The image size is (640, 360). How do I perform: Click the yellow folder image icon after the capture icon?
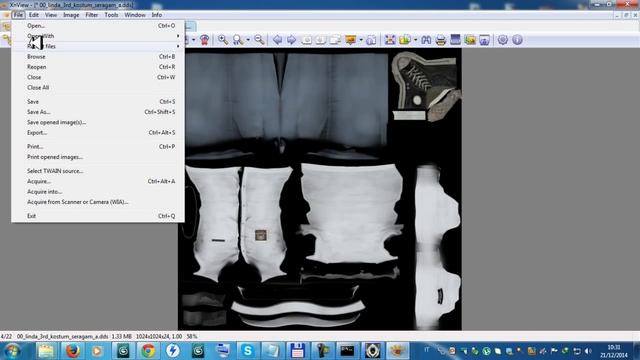tap(470, 40)
